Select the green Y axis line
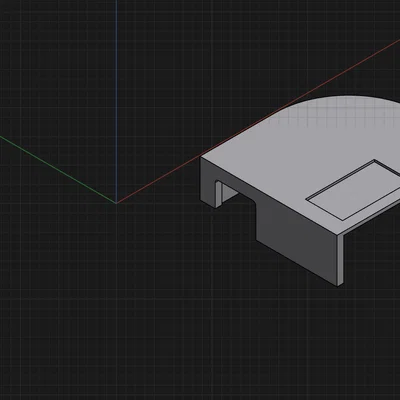400x400 pixels. point(58,169)
